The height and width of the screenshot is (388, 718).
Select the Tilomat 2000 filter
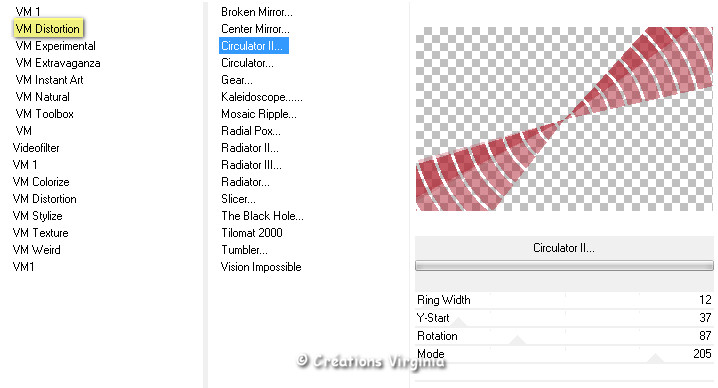tap(252, 233)
